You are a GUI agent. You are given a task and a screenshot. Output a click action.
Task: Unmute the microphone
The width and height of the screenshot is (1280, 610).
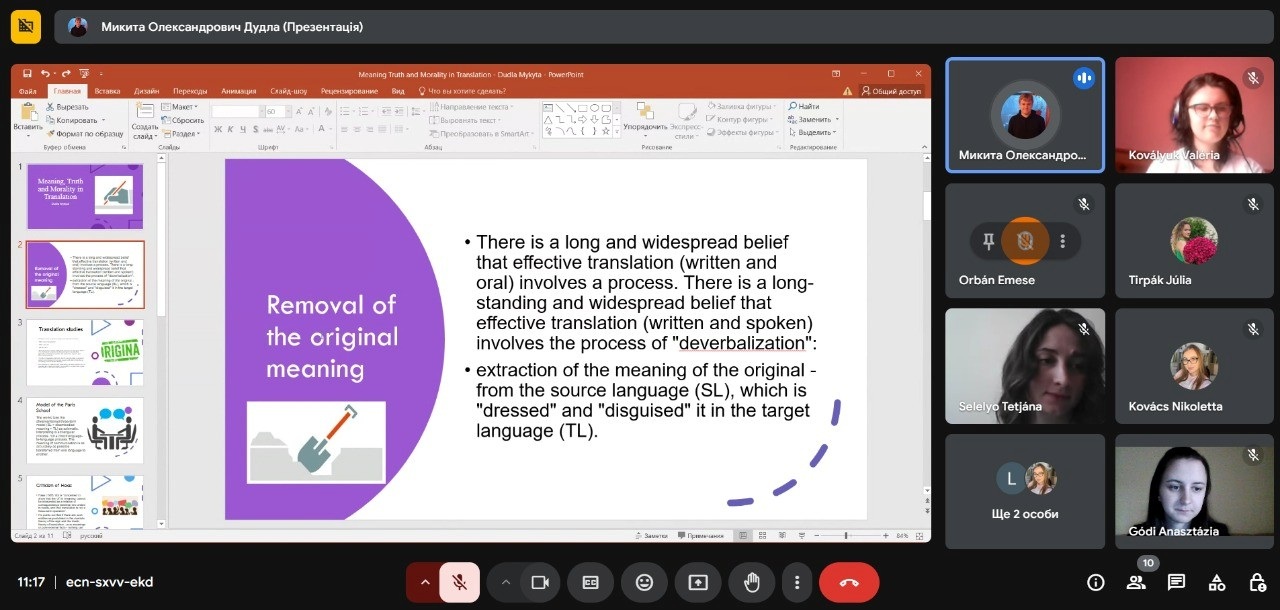[x=459, y=582]
